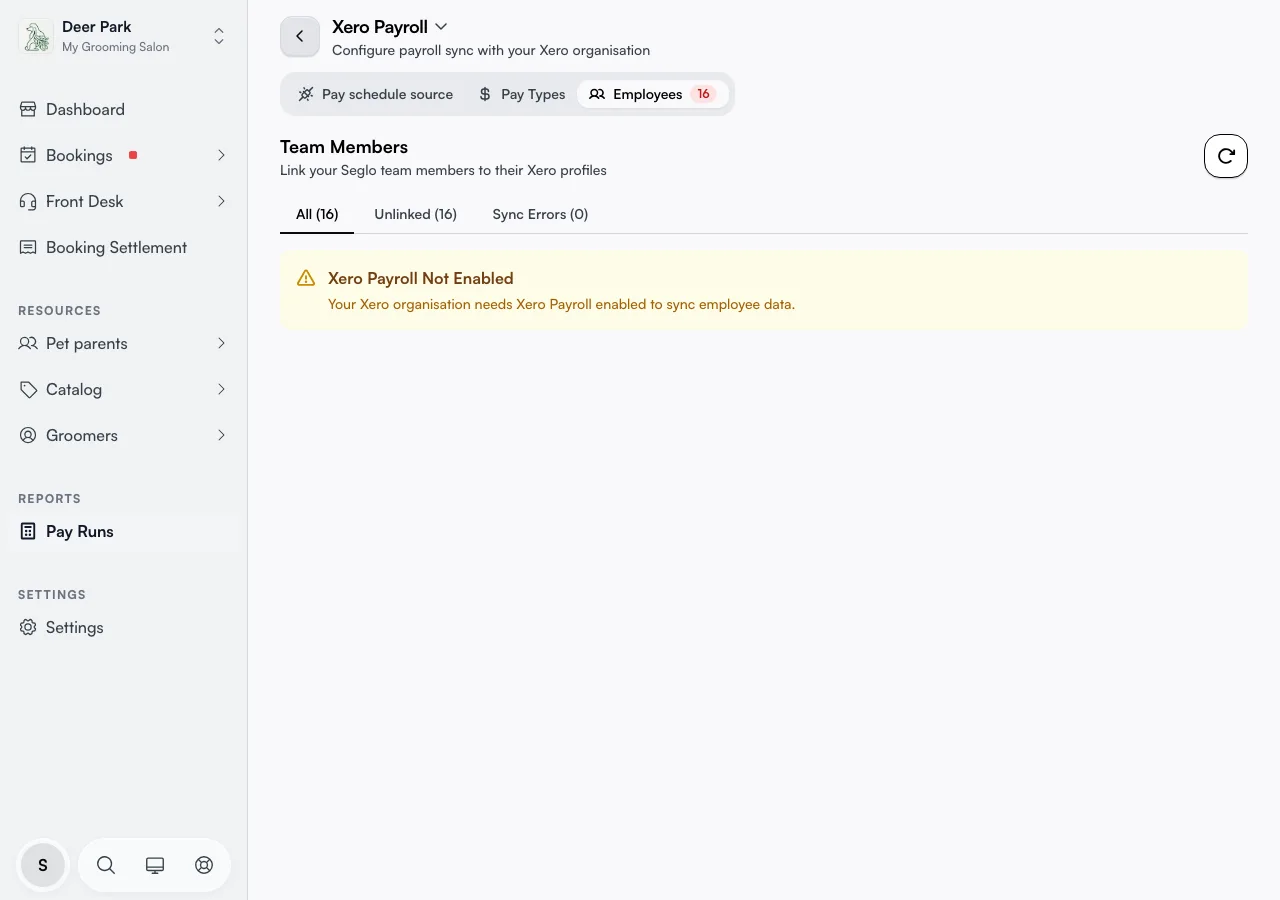Show the Sync Errors (0) tab
1280x900 pixels.
540,214
